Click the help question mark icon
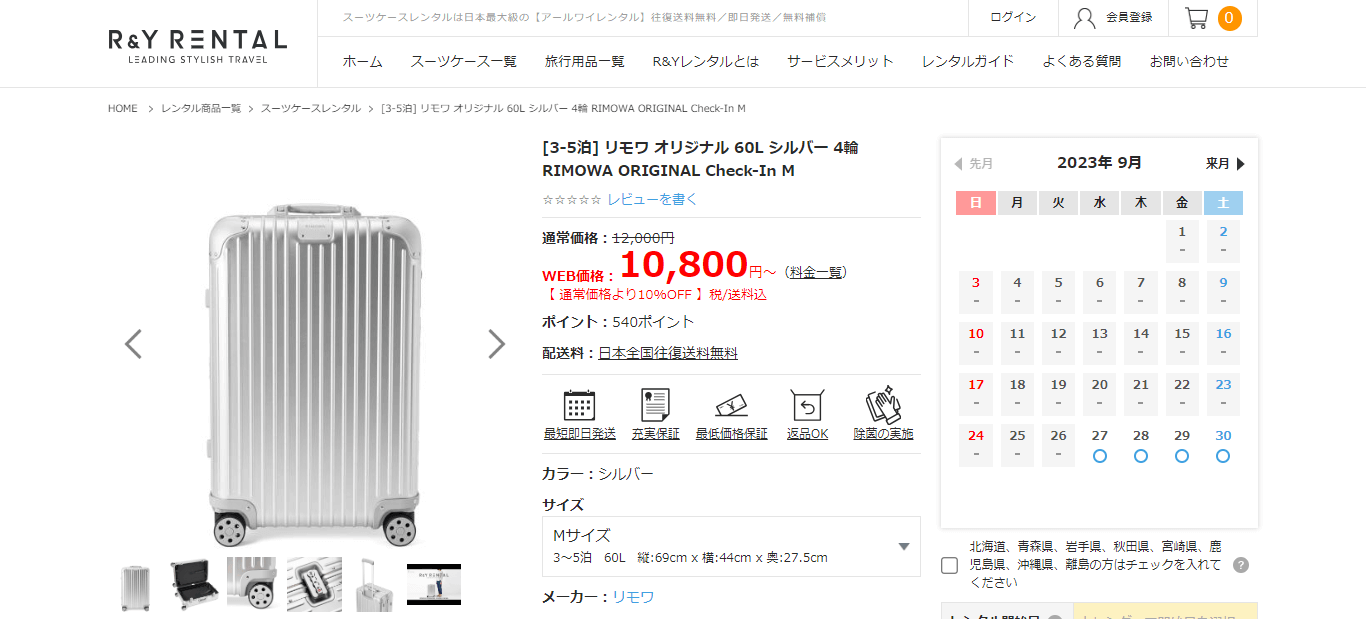 (1241, 565)
